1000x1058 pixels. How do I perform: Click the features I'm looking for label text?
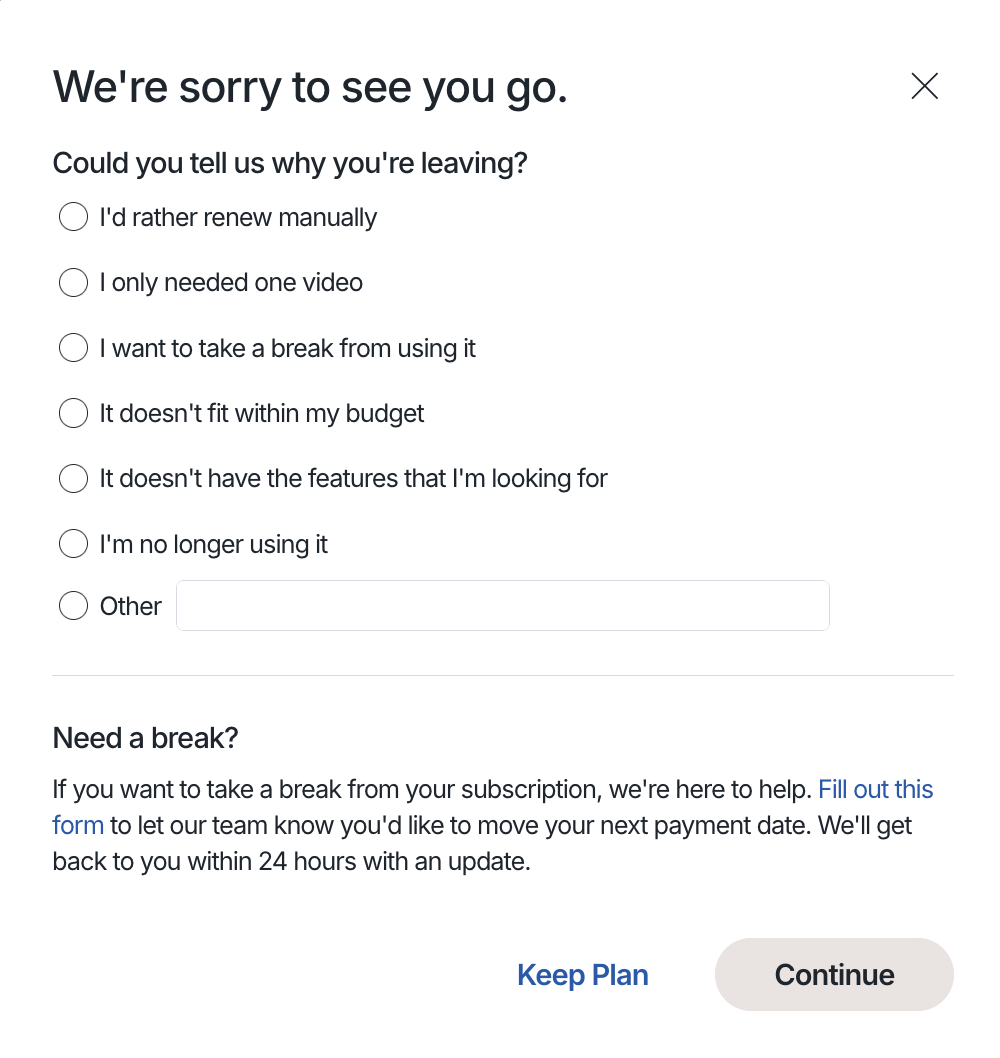[x=353, y=479]
